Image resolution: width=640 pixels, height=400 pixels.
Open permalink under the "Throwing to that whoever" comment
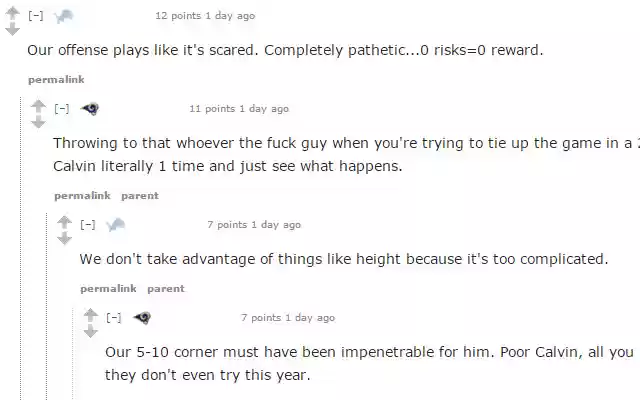(81, 195)
